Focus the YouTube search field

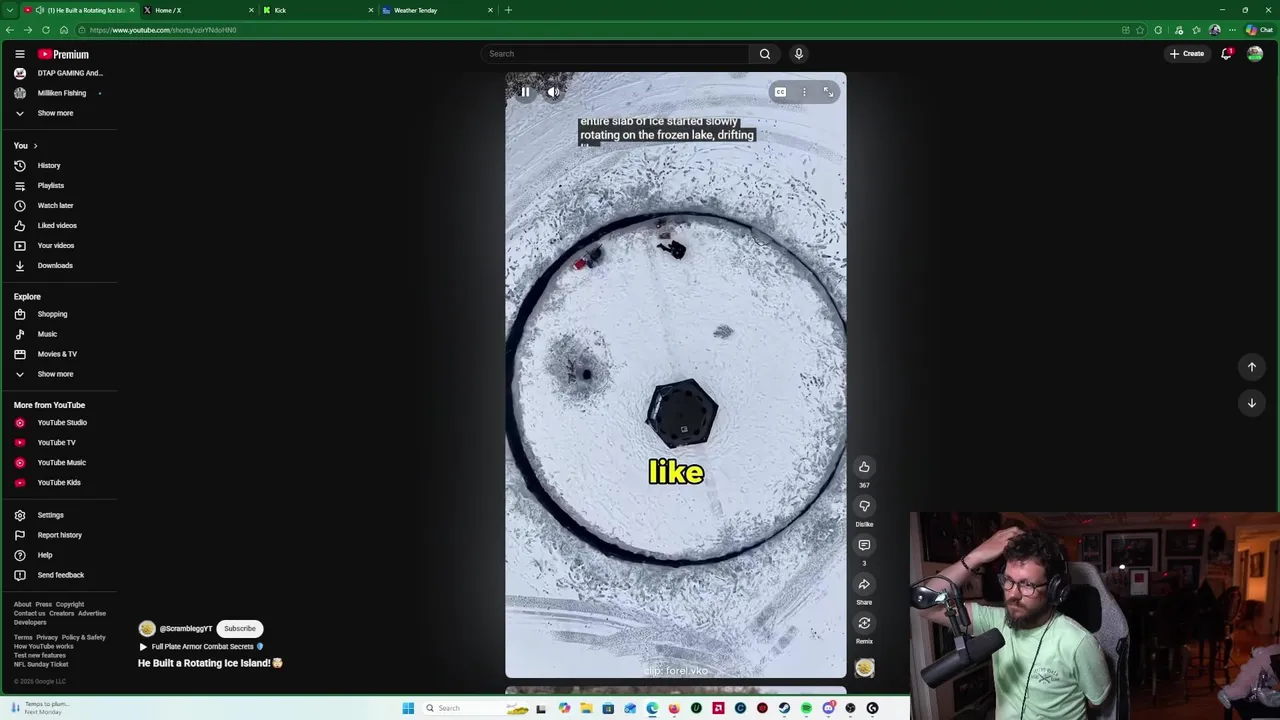click(x=615, y=54)
